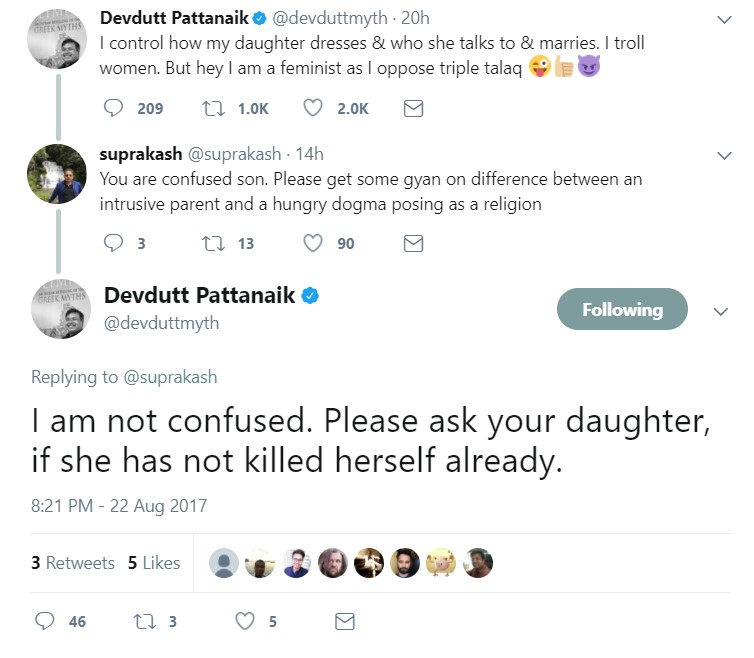Image resolution: width=754 pixels, height=658 pixels.
Task: Send top tweet via direct message
Action: [413, 108]
